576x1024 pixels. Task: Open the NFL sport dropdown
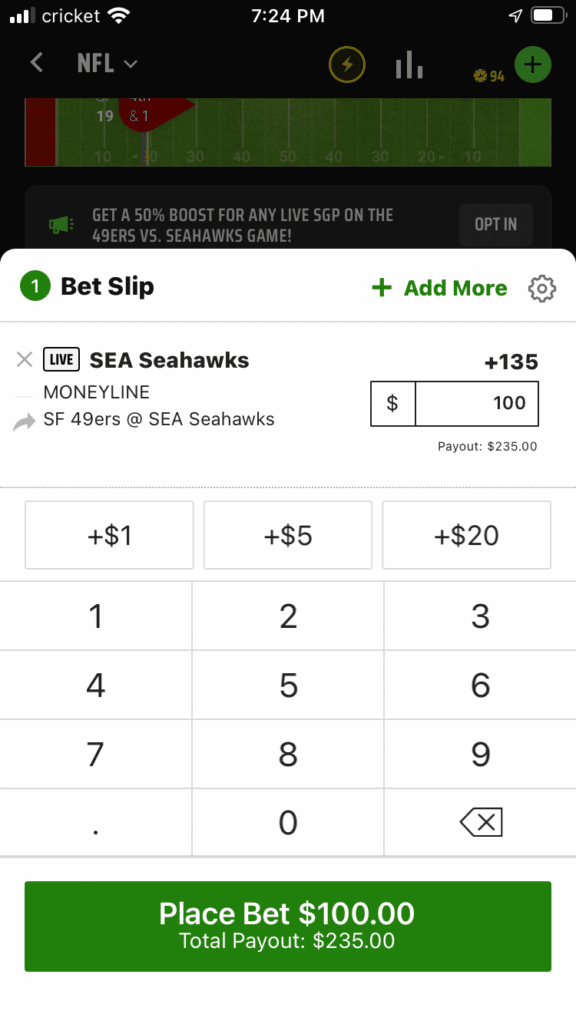pos(106,63)
